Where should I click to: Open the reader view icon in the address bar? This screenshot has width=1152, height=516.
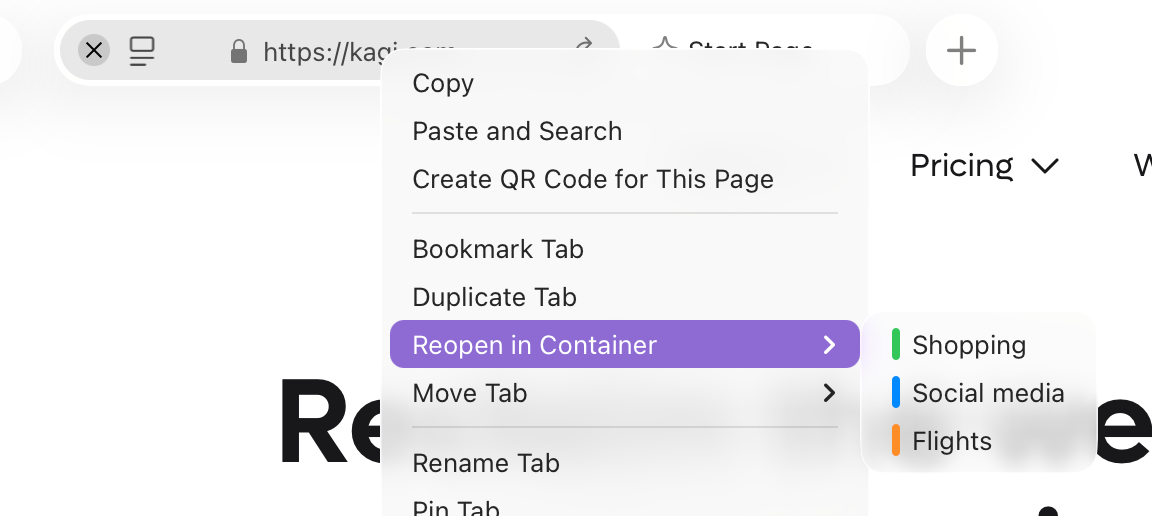[142, 51]
